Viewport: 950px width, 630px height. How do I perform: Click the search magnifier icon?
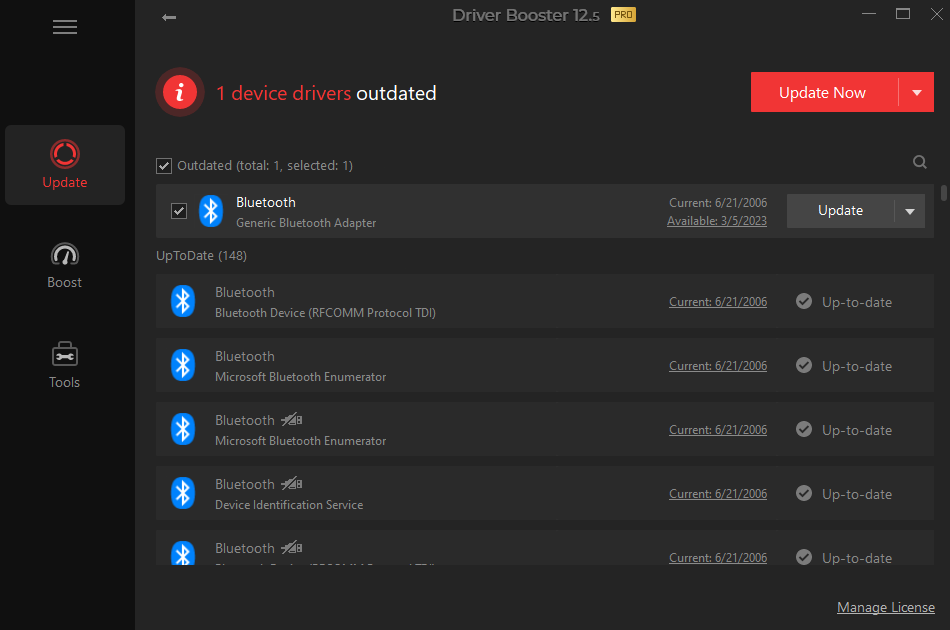pos(919,161)
